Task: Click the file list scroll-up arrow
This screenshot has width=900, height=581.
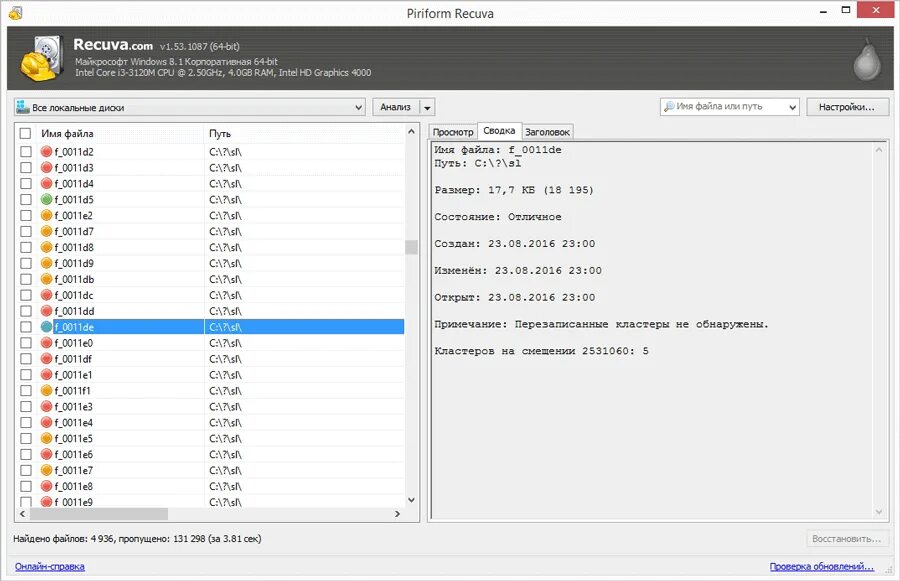Action: (411, 132)
